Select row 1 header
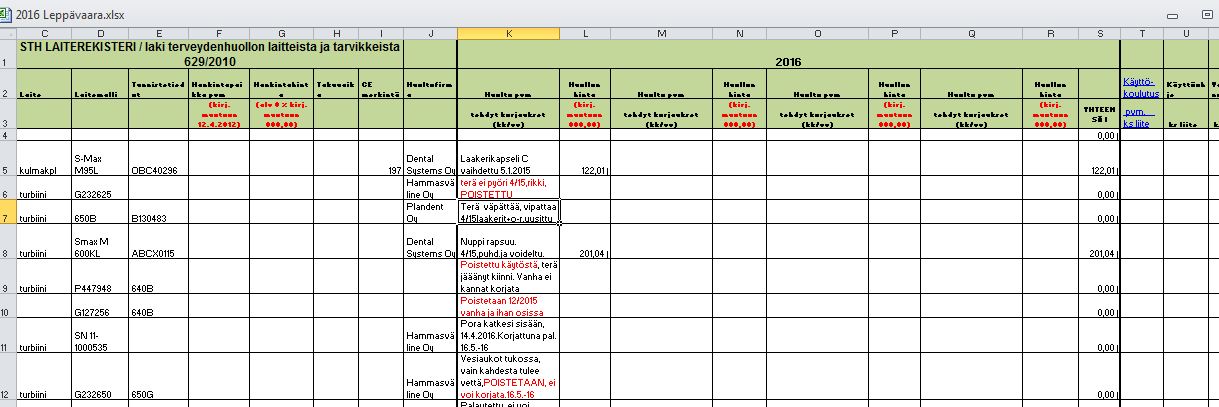Viewport: 1219px width, 407px height. [8, 54]
